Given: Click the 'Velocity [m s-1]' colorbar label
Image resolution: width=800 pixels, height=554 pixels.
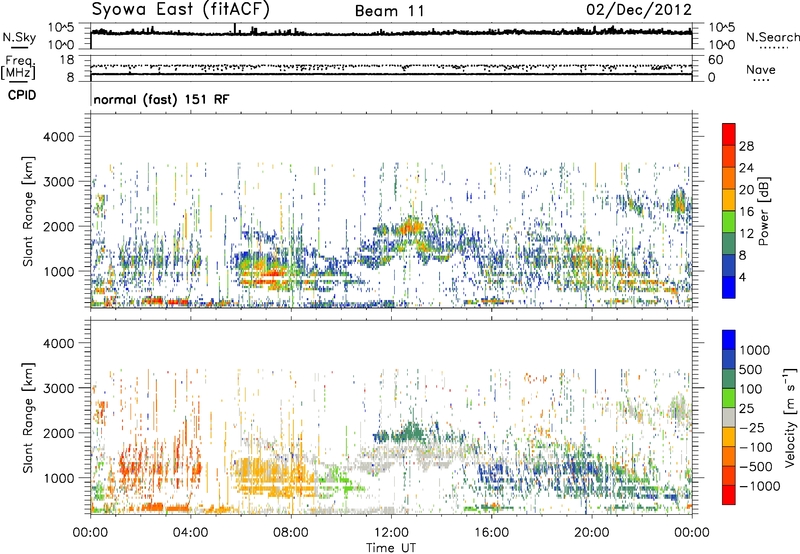Looking at the screenshot, I should [x=790, y=417].
